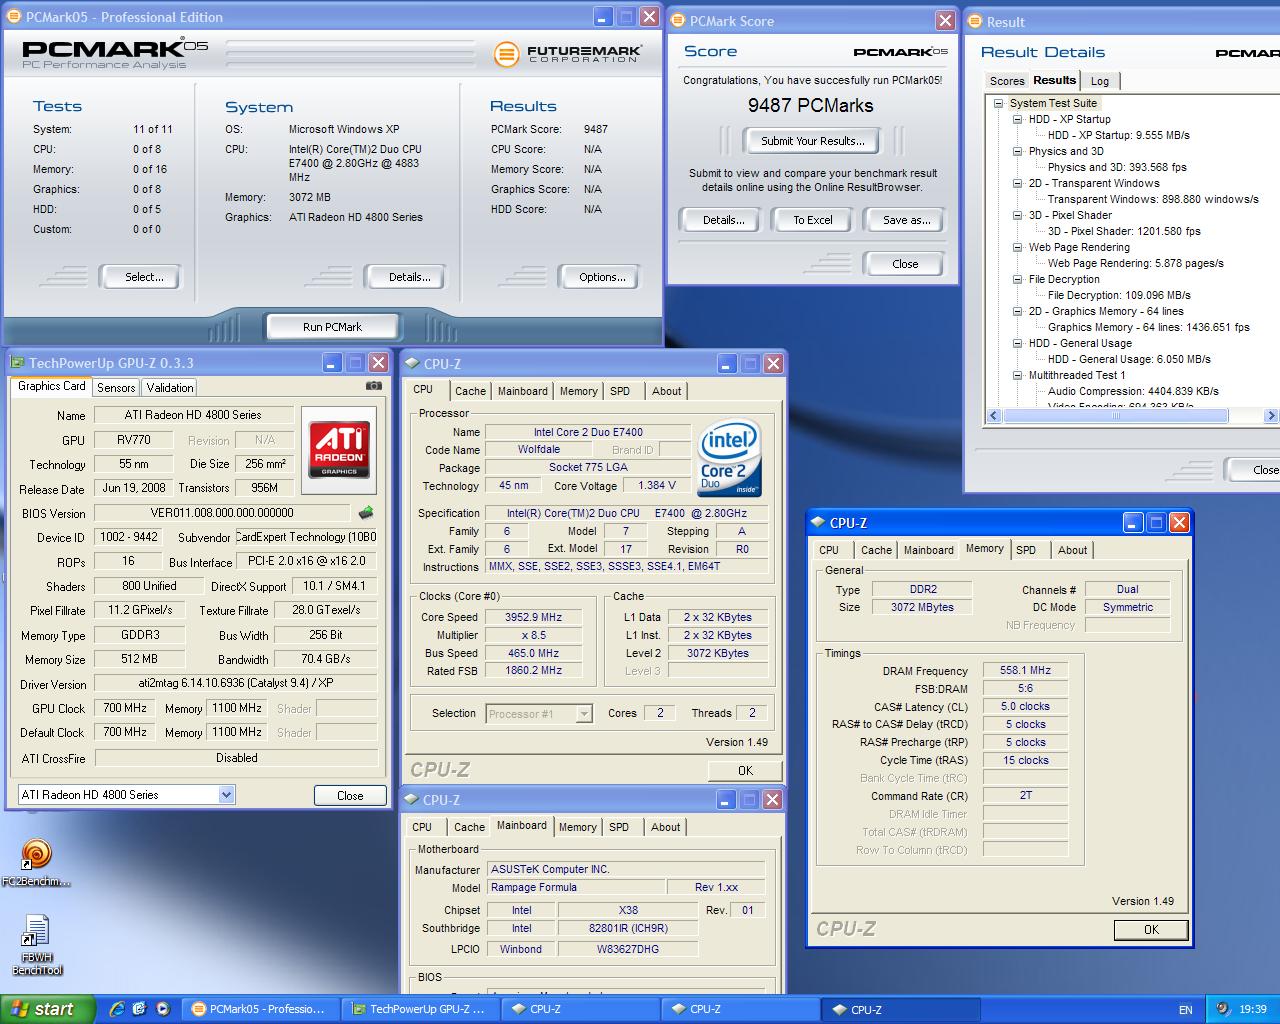Click Submit Your Results button
The height and width of the screenshot is (1024, 1280).
(x=812, y=141)
